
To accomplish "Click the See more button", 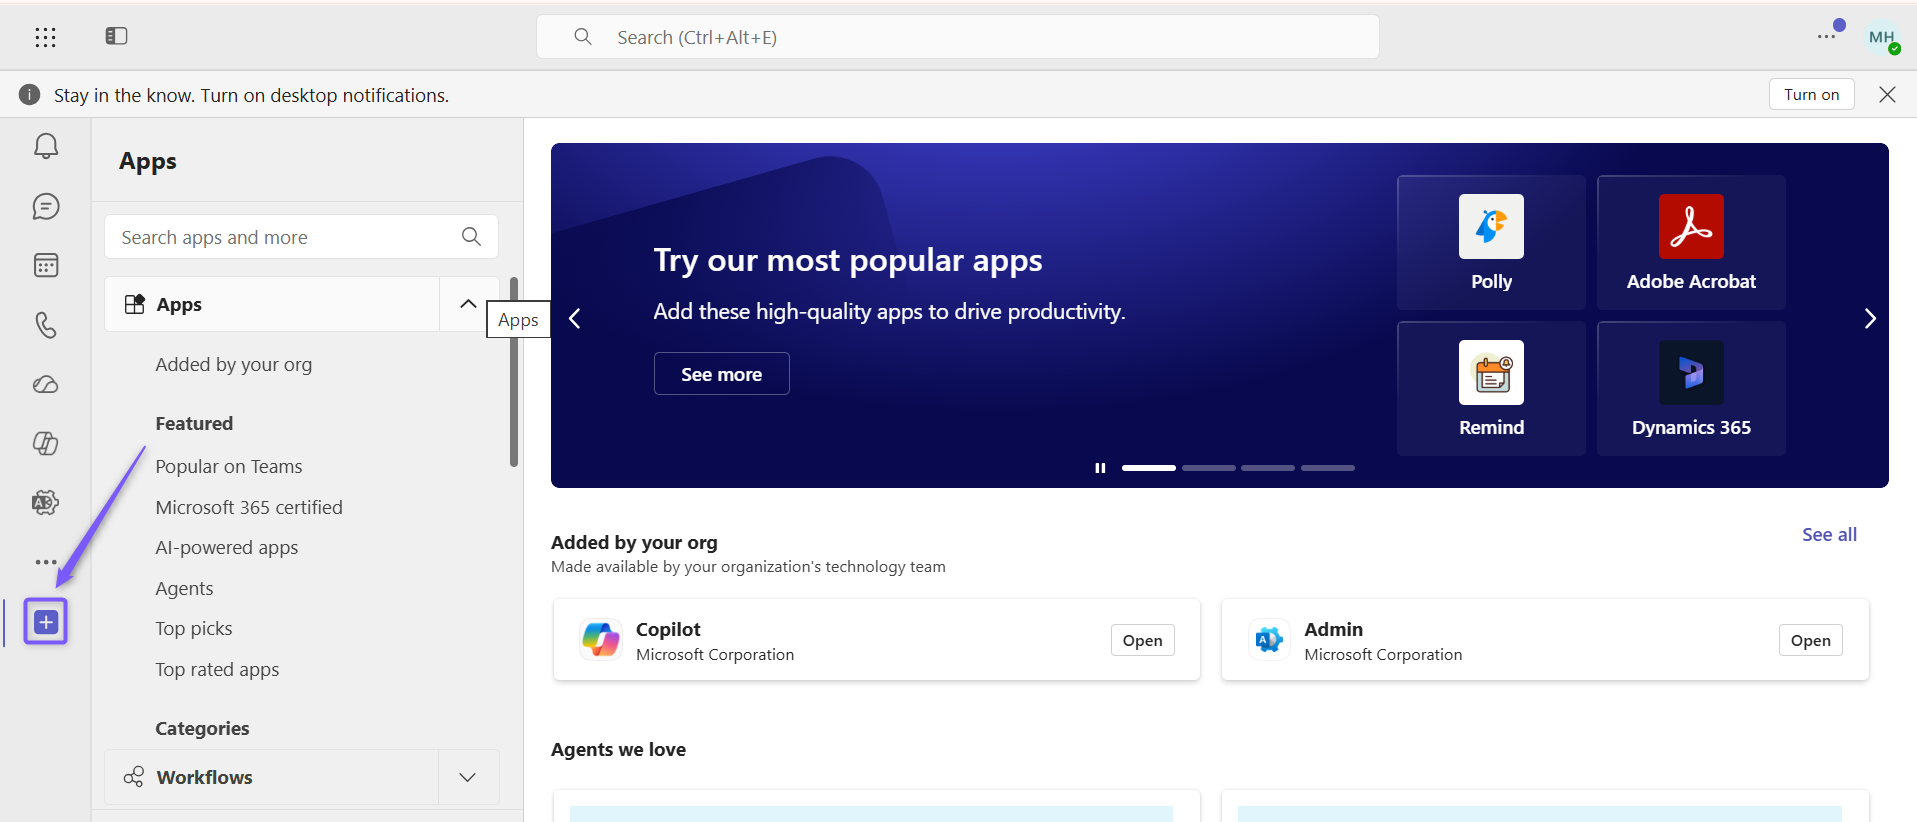I will pos(721,374).
